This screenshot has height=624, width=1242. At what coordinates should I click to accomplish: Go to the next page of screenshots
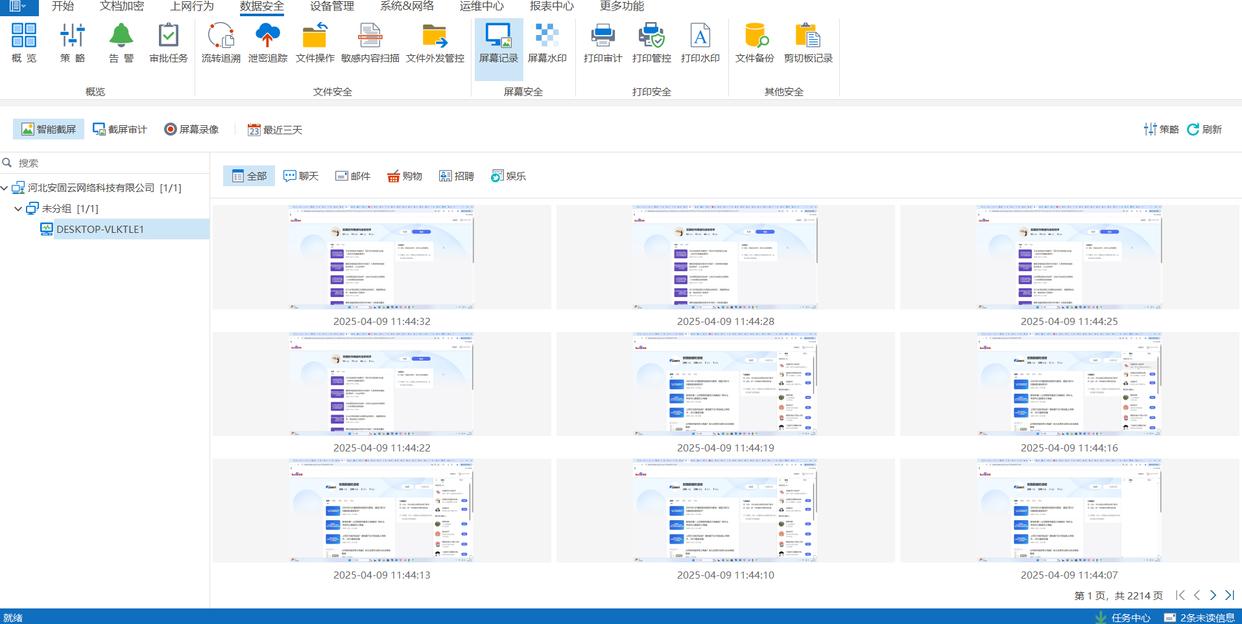[1213, 595]
